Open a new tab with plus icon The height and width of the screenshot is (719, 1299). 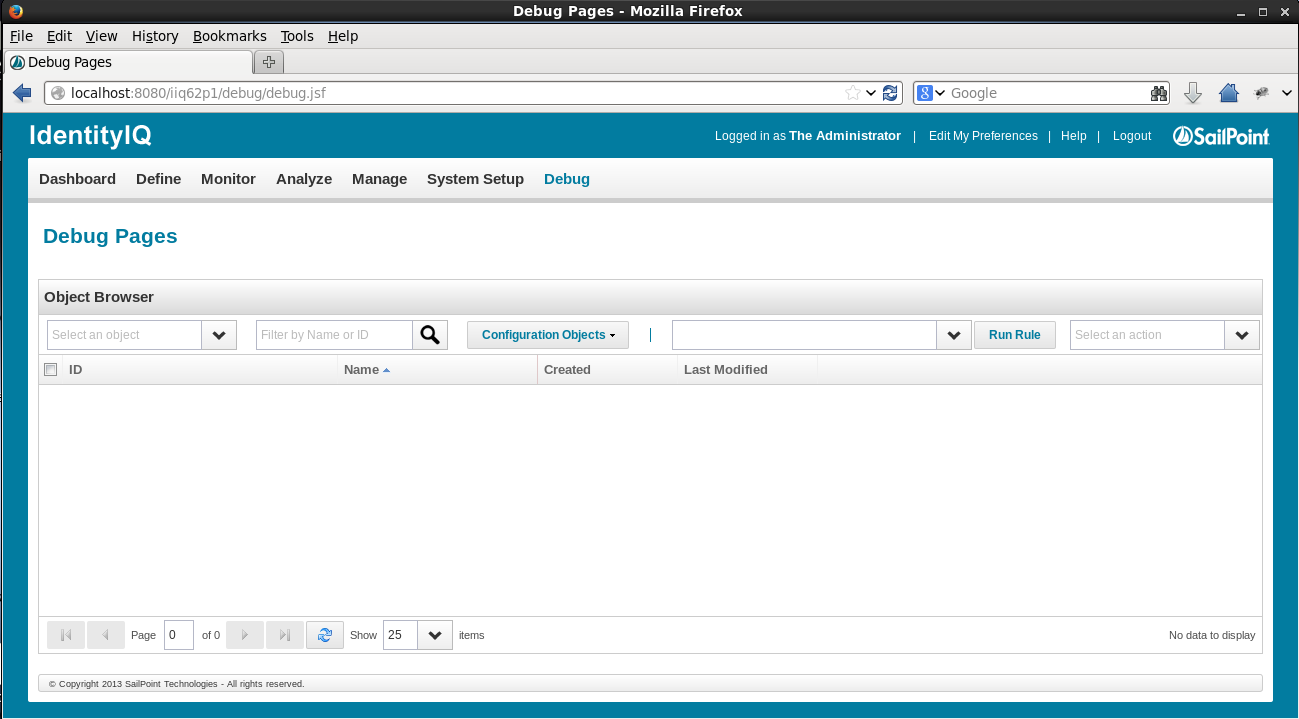pos(268,62)
